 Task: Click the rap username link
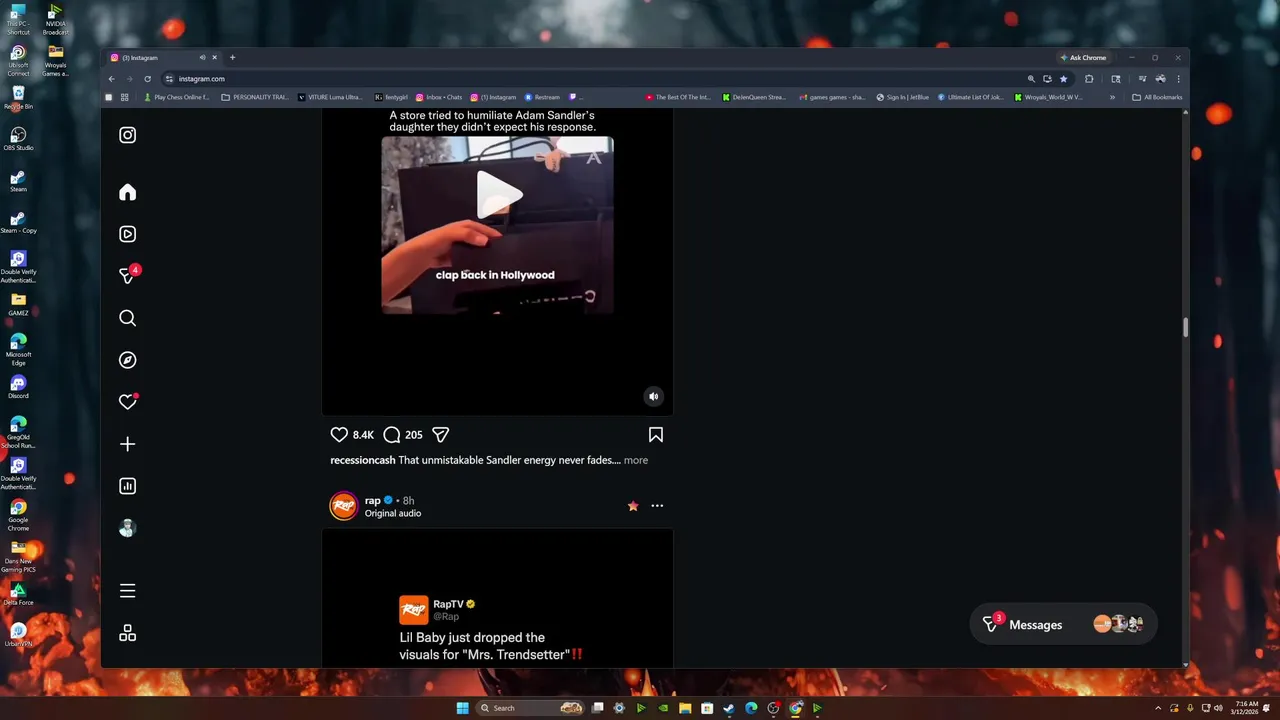coord(372,500)
